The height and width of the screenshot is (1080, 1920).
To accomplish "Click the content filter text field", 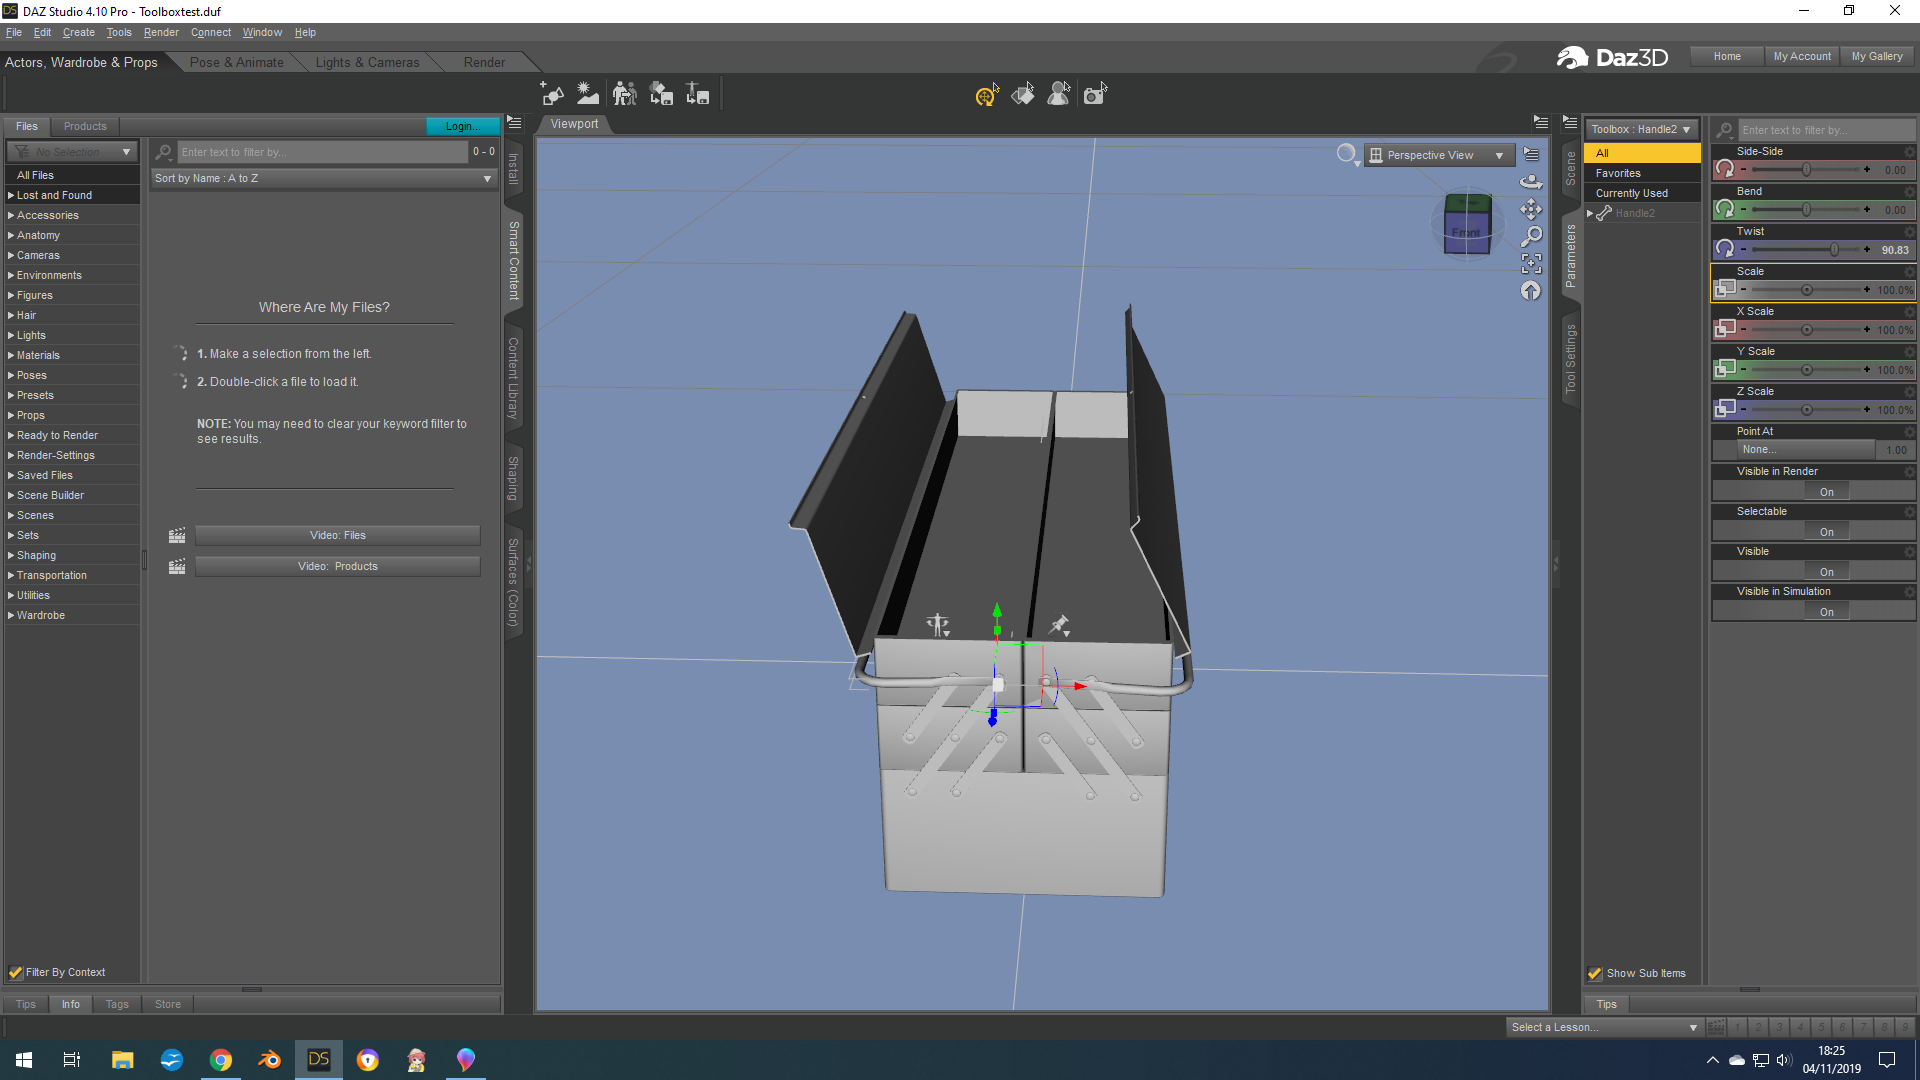I will pyautogui.click(x=322, y=152).
